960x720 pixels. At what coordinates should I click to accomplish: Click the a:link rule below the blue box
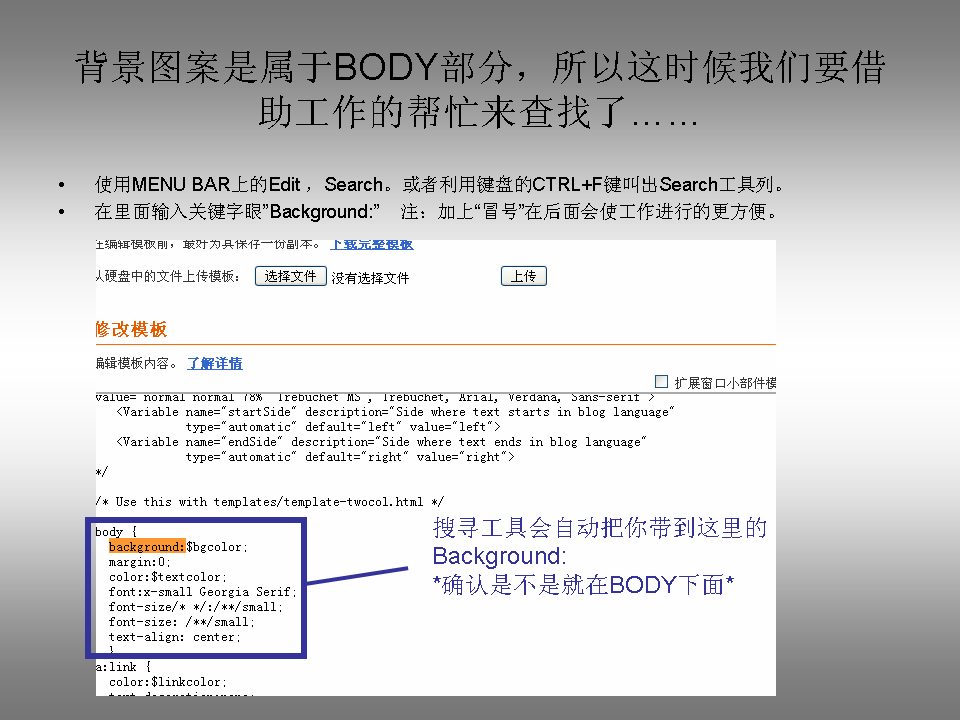115,666
